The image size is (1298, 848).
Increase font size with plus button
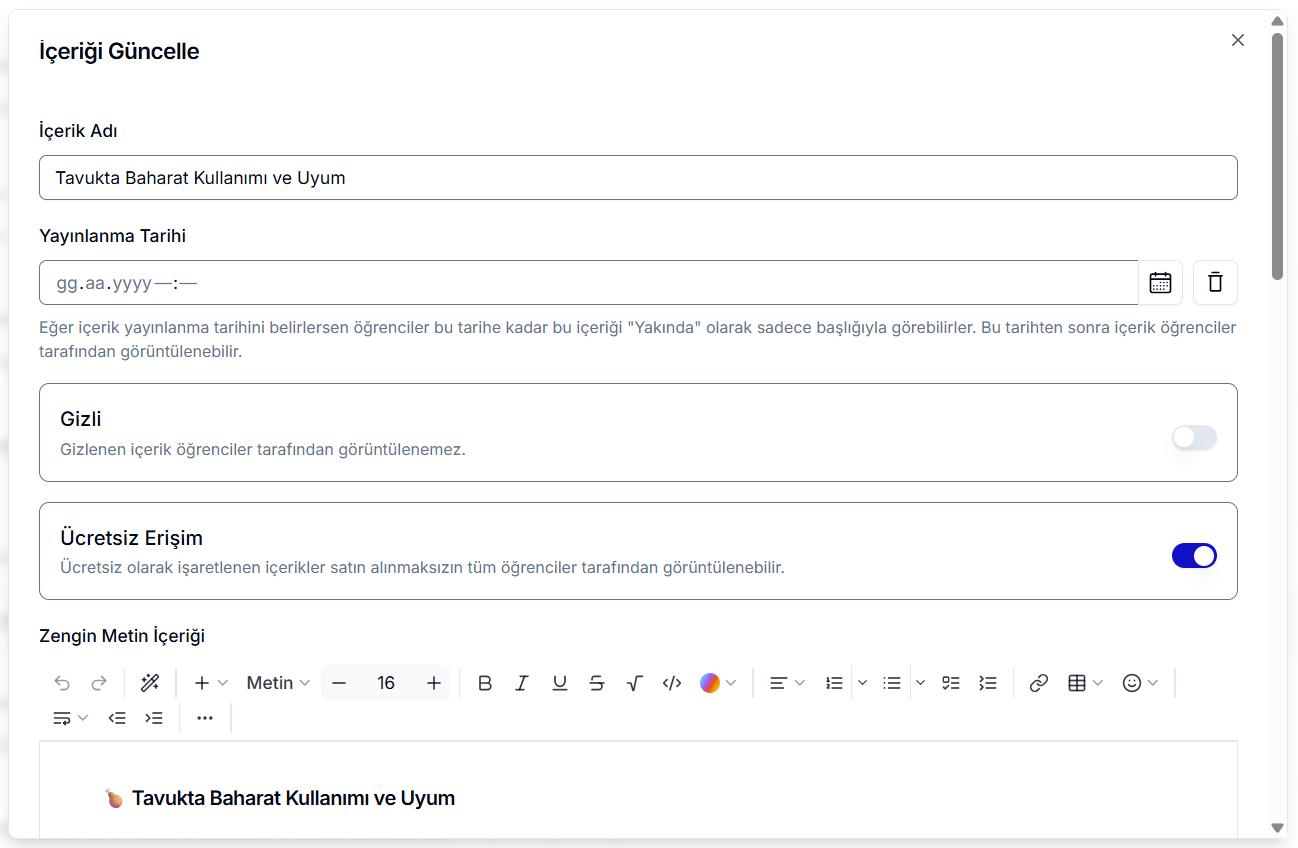point(434,683)
